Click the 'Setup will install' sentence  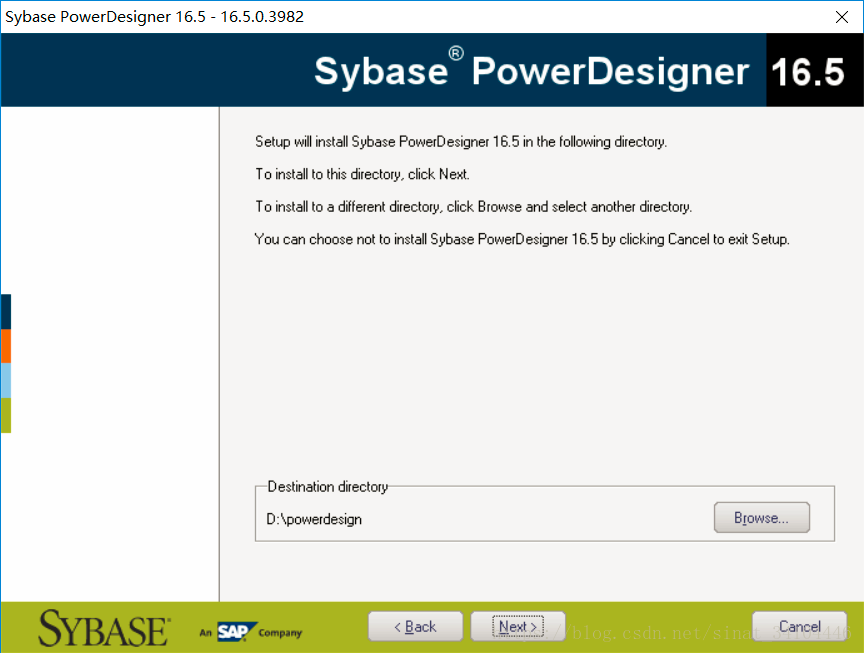pos(461,142)
